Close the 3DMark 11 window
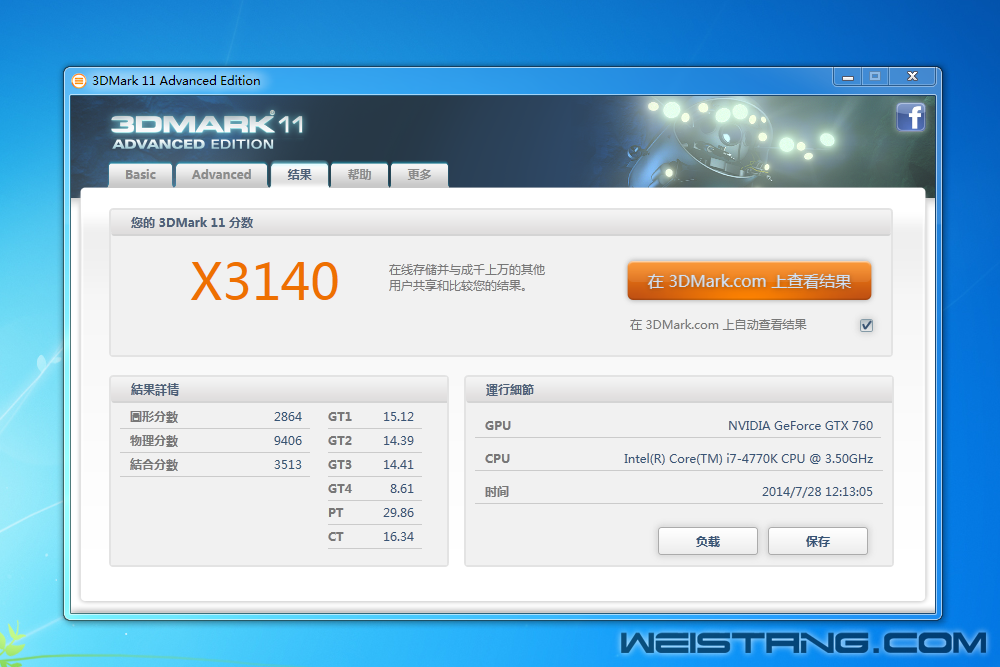The width and height of the screenshot is (1000, 667). pyautogui.click(x=913, y=77)
